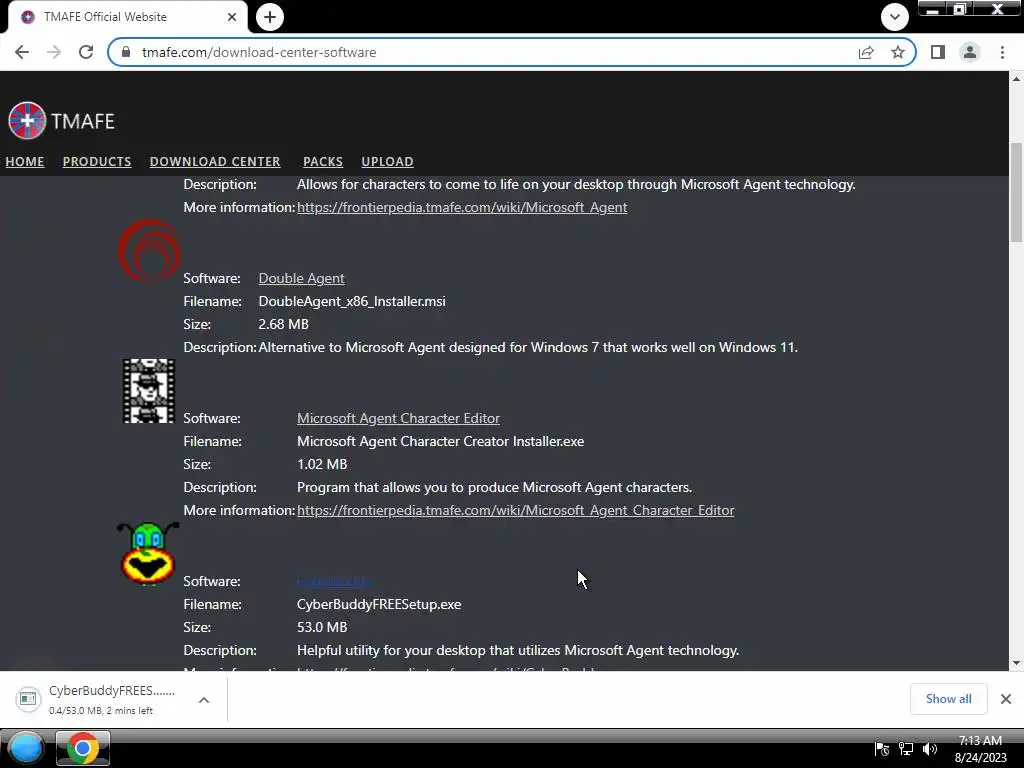Image resolution: width=1024 pixels, height=768 pixels.
Task: Click the CyberBuddyFREES download item name
Action: (x=112, y=690)
